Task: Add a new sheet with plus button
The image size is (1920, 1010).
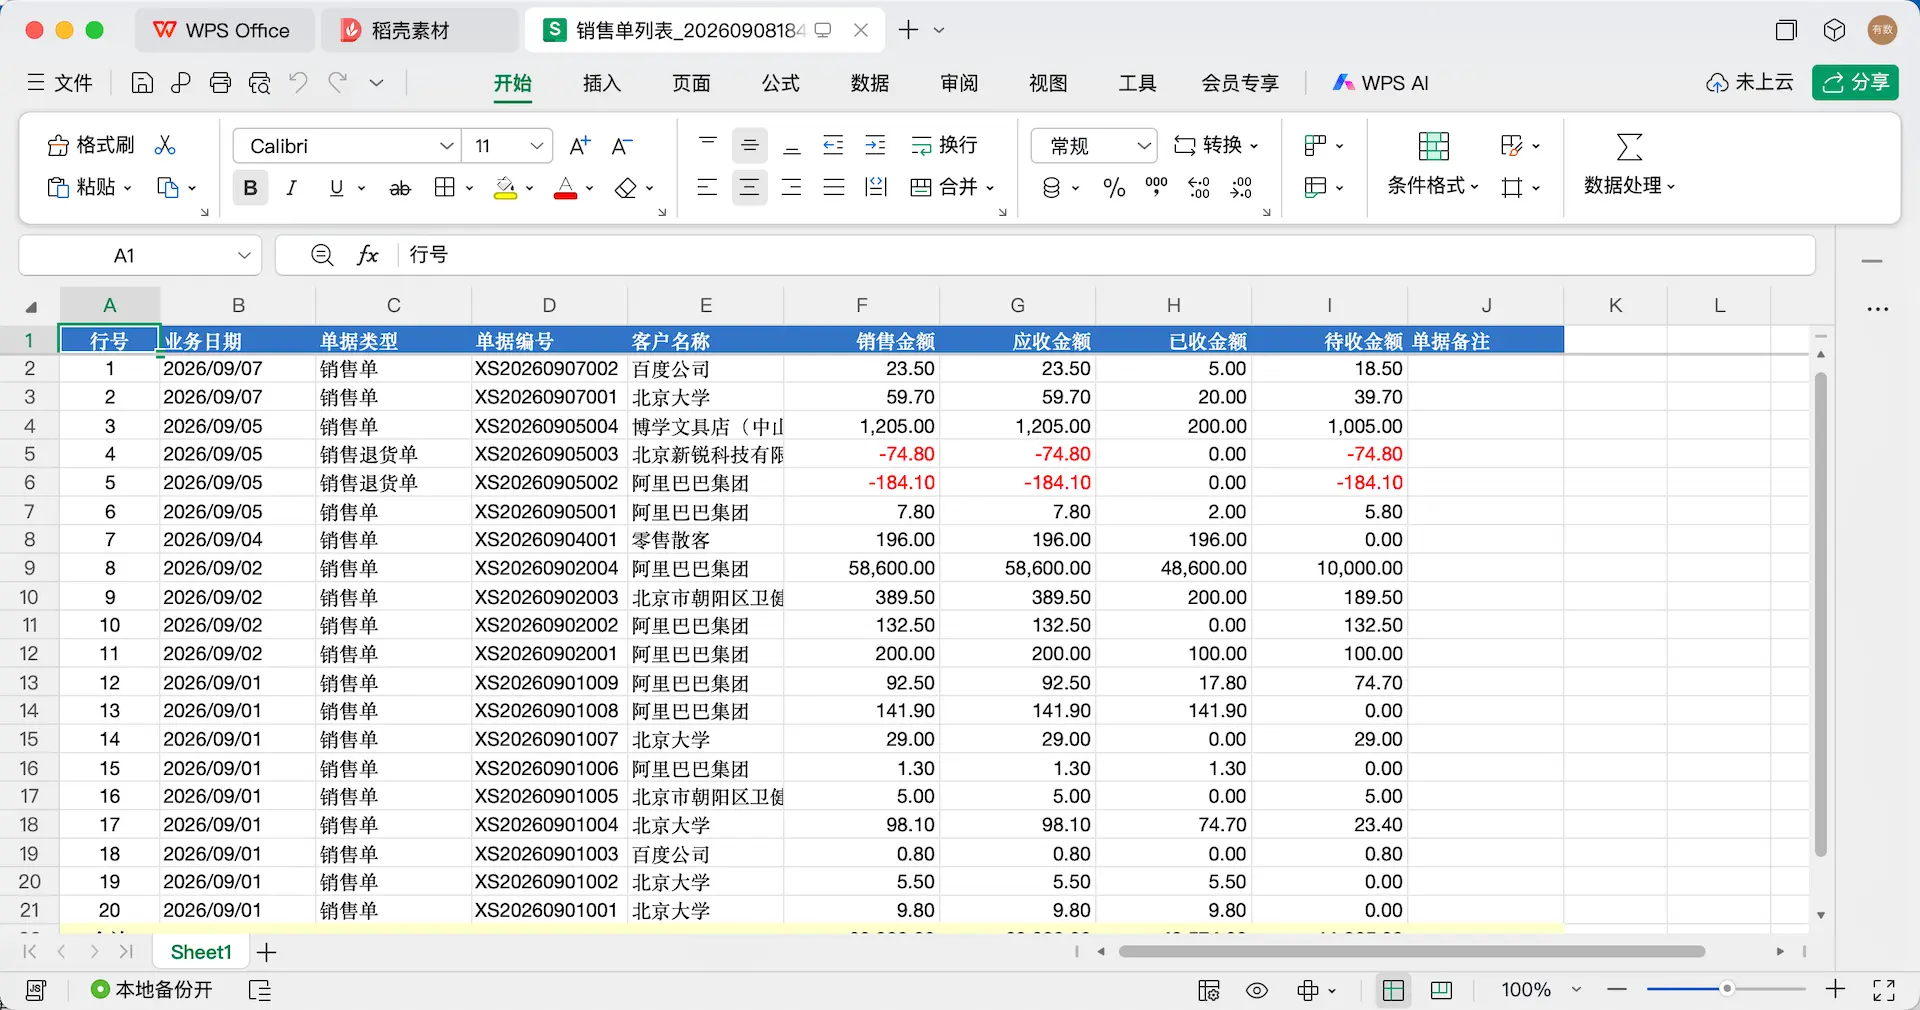Action: coord(266,952)
